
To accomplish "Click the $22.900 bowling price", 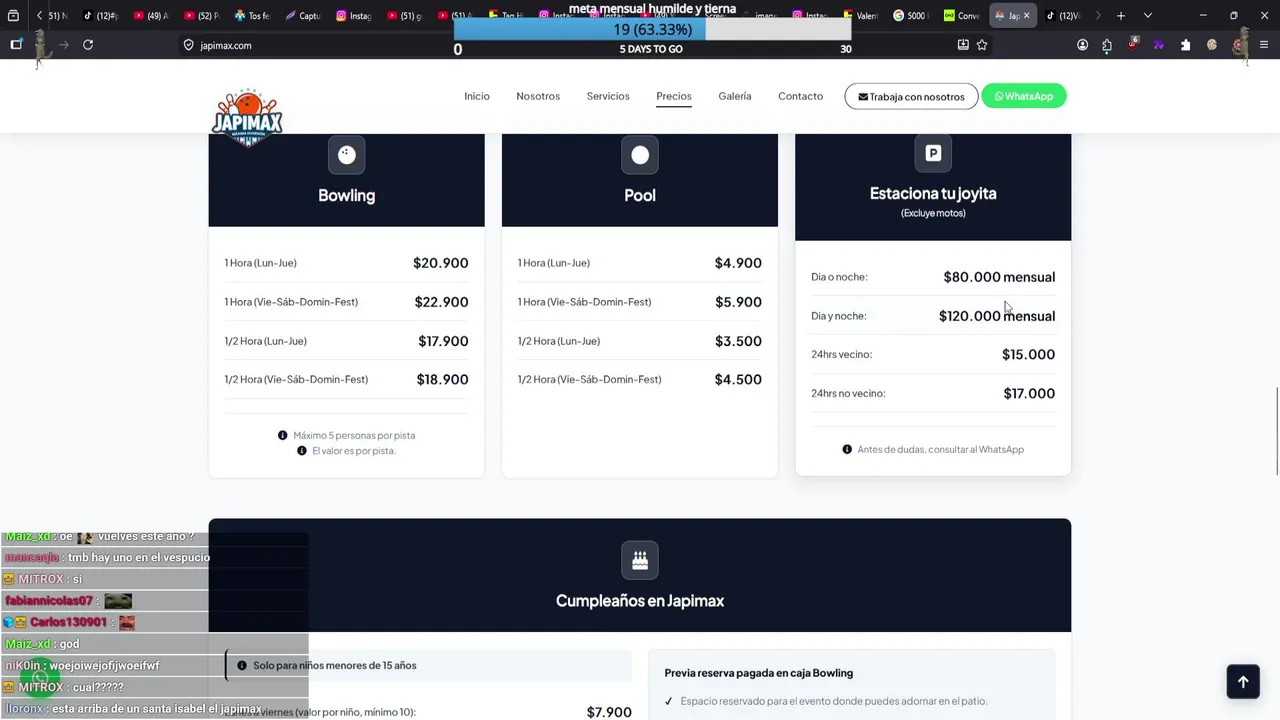I will 442,302.
